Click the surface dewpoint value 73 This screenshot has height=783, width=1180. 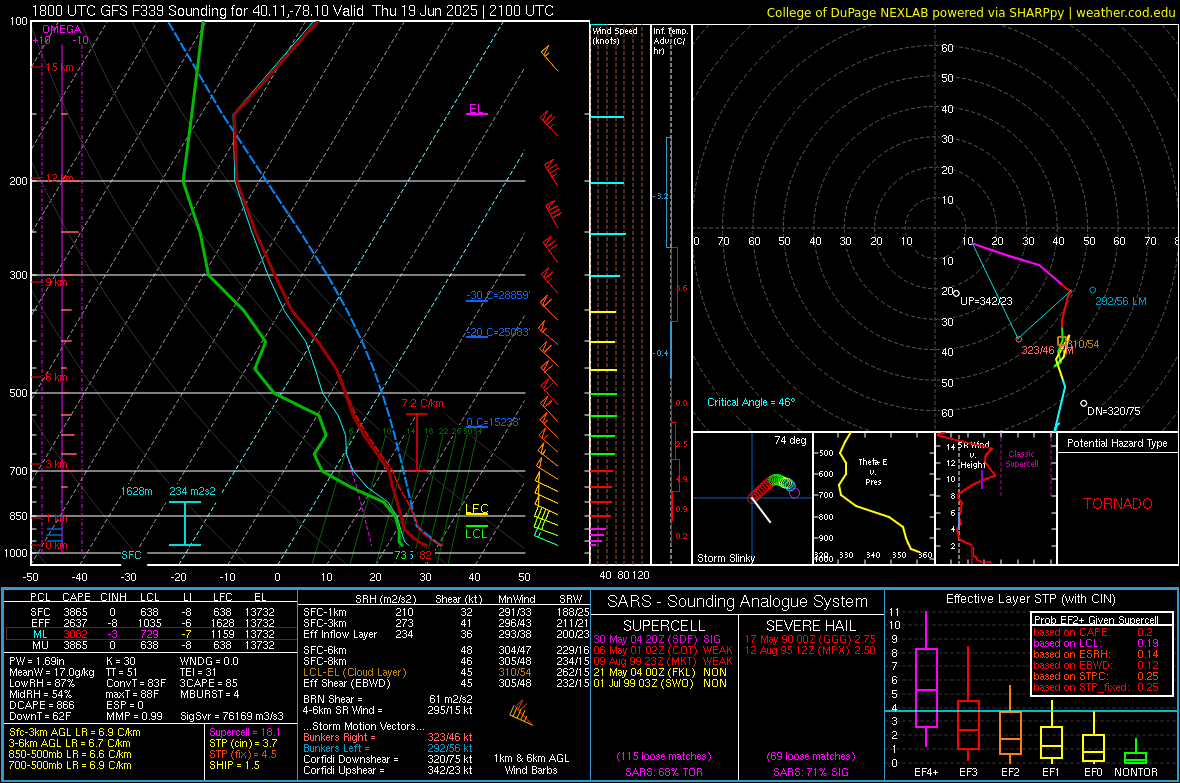pyautogui.click(x=400, y=555)
